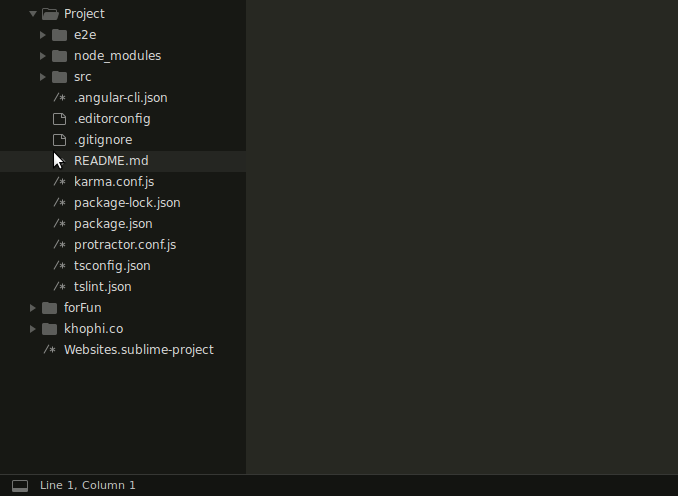This screenshot has width=678, height=496.
Task: Click the node_modules folder icon
Action: coord(59,56)
